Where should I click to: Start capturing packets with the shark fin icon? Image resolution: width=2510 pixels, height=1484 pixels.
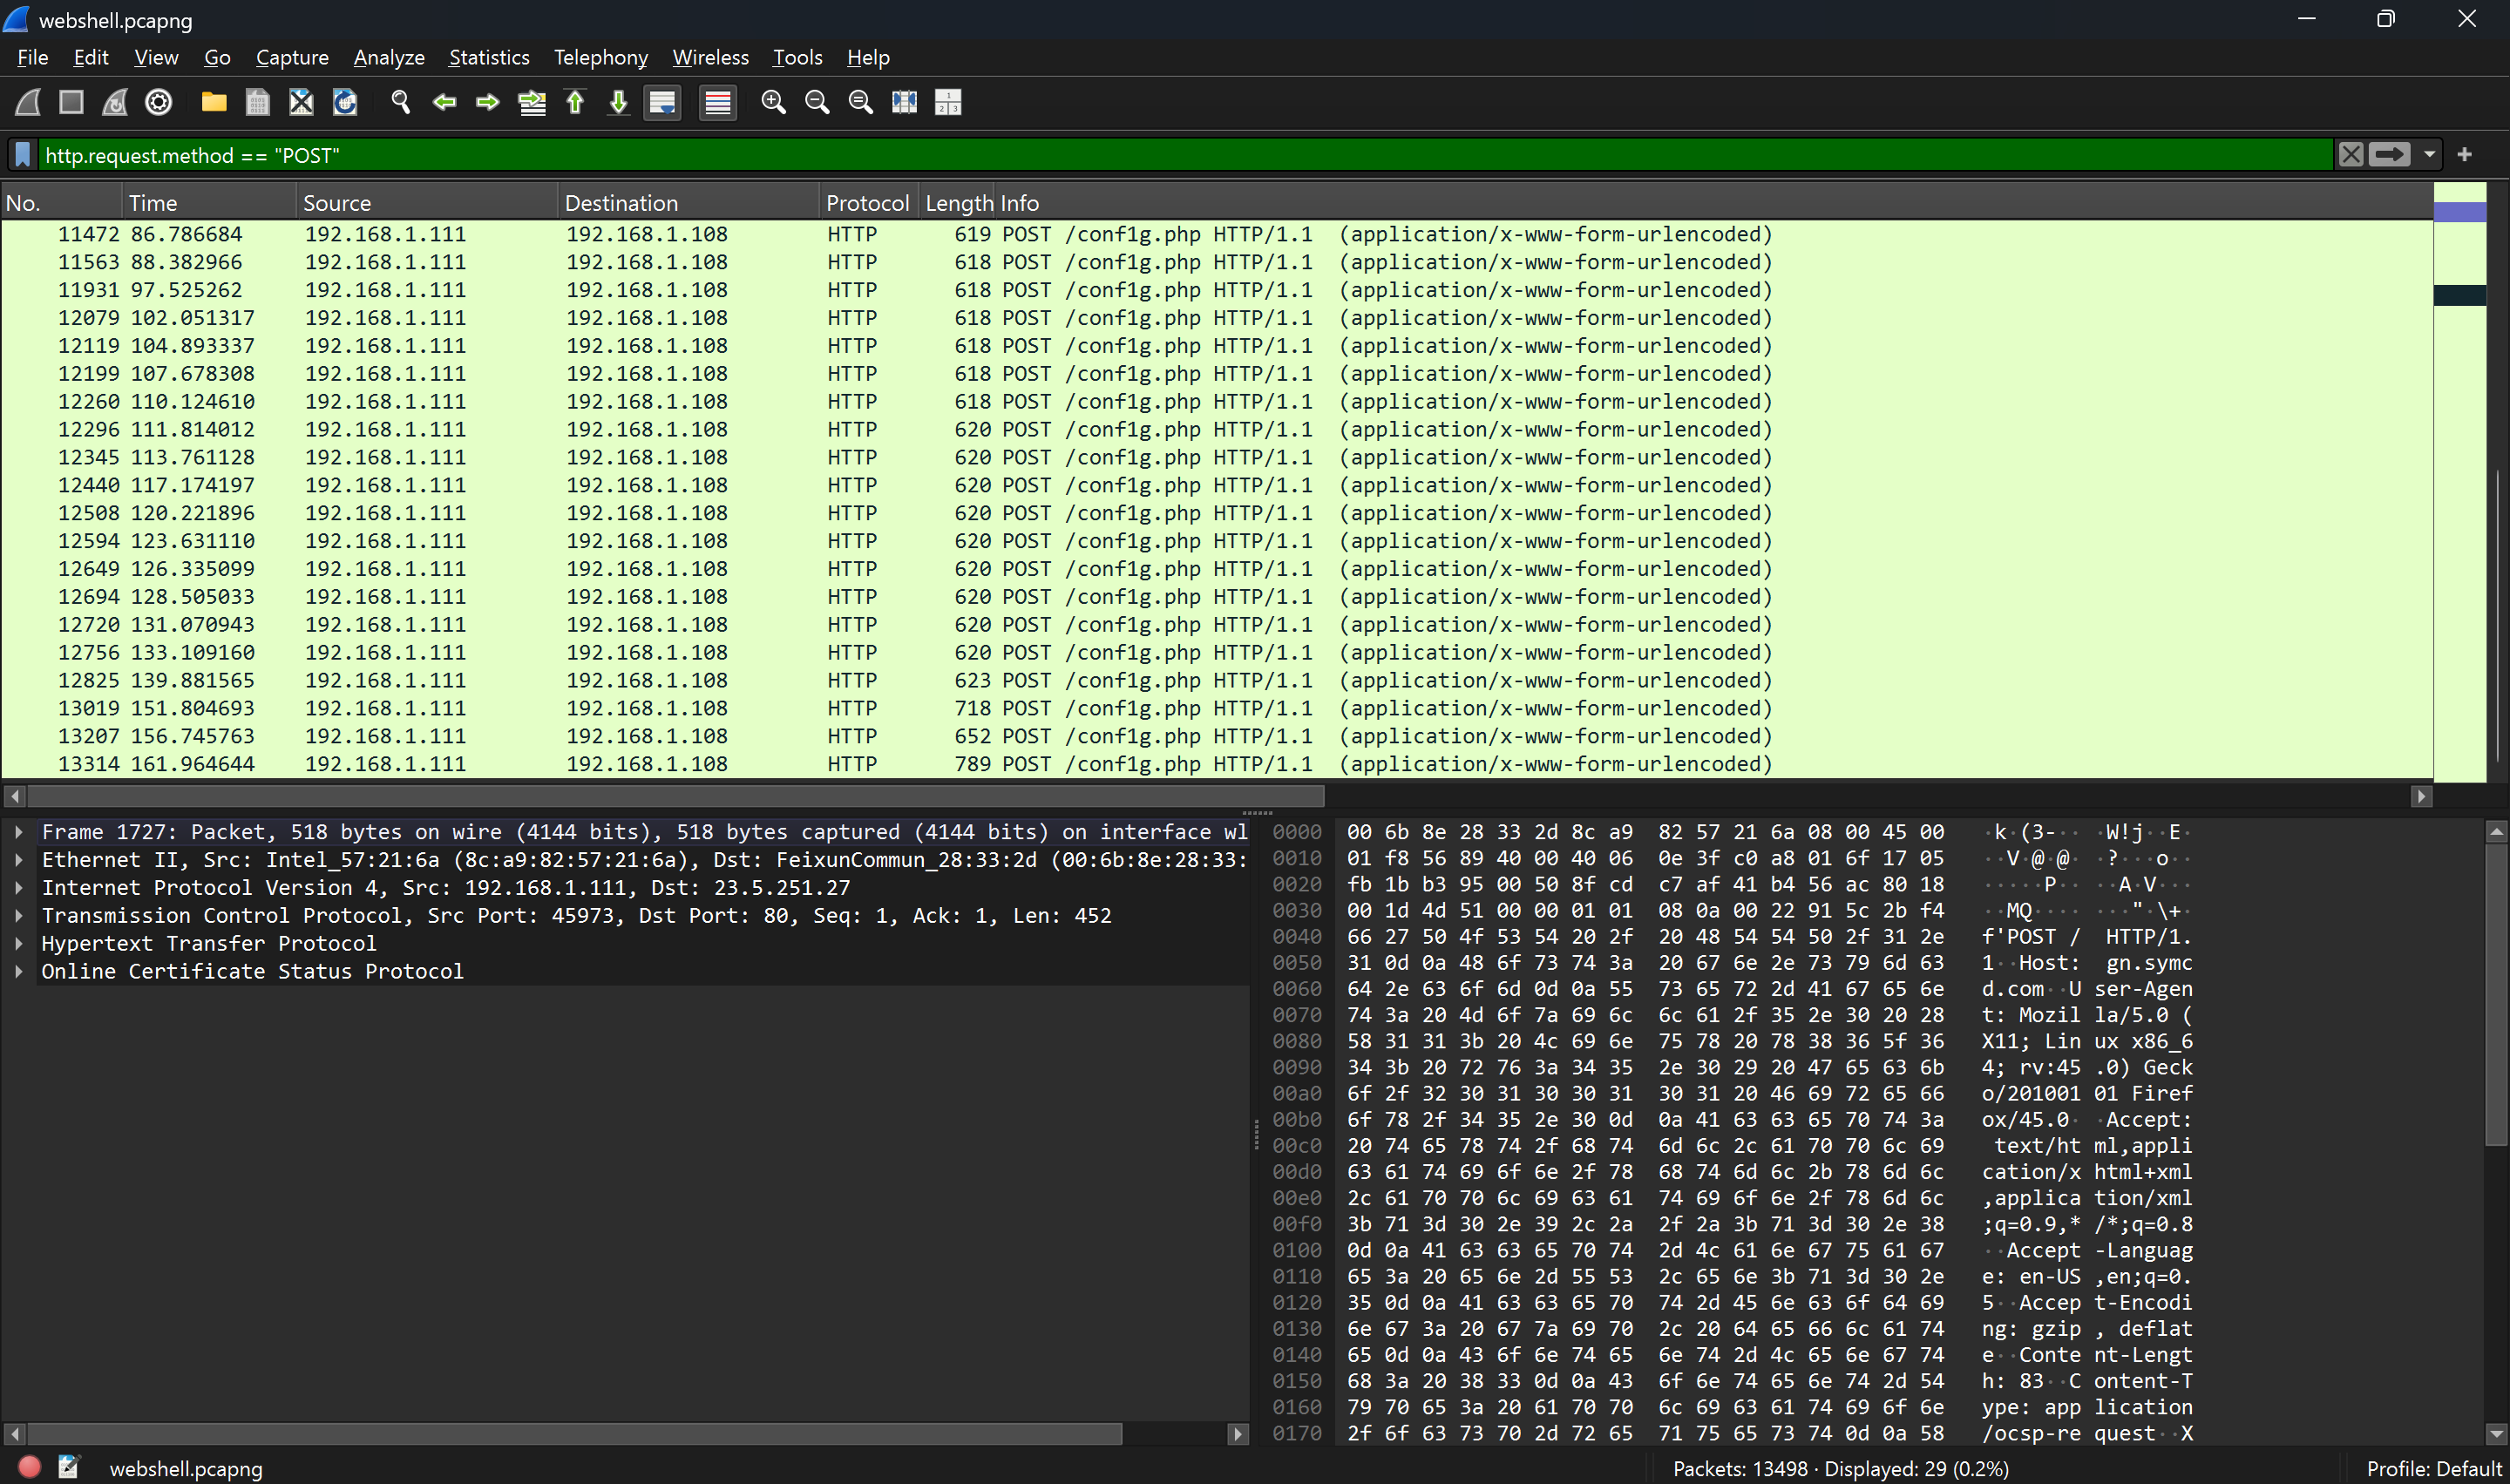[x=28, y=102]
